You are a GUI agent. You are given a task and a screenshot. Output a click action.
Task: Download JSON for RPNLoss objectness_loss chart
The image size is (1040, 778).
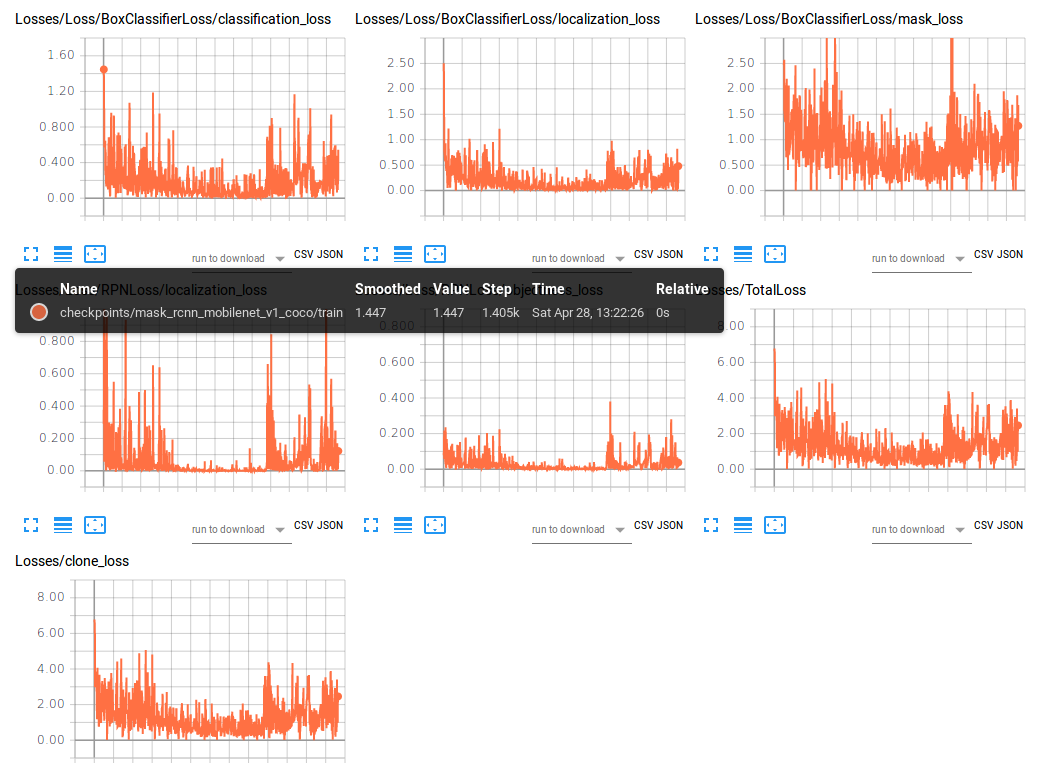(x=670, y=525)
